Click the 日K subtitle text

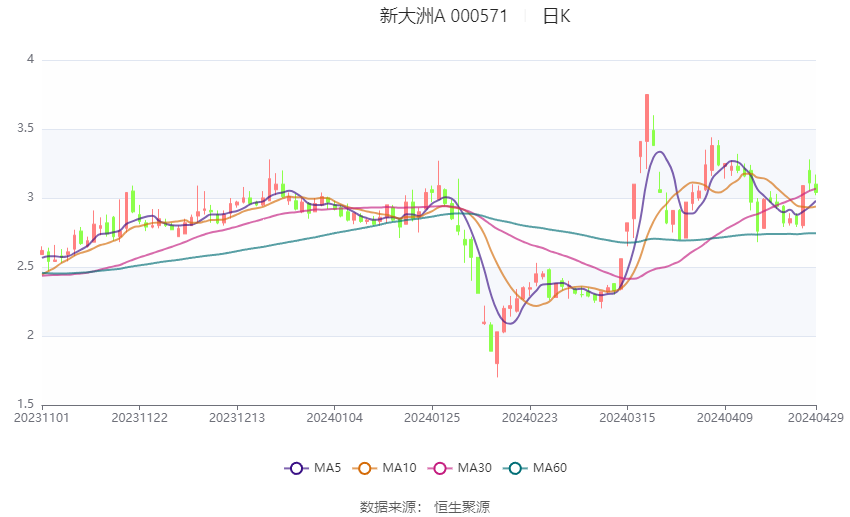[x=557, y=16]
